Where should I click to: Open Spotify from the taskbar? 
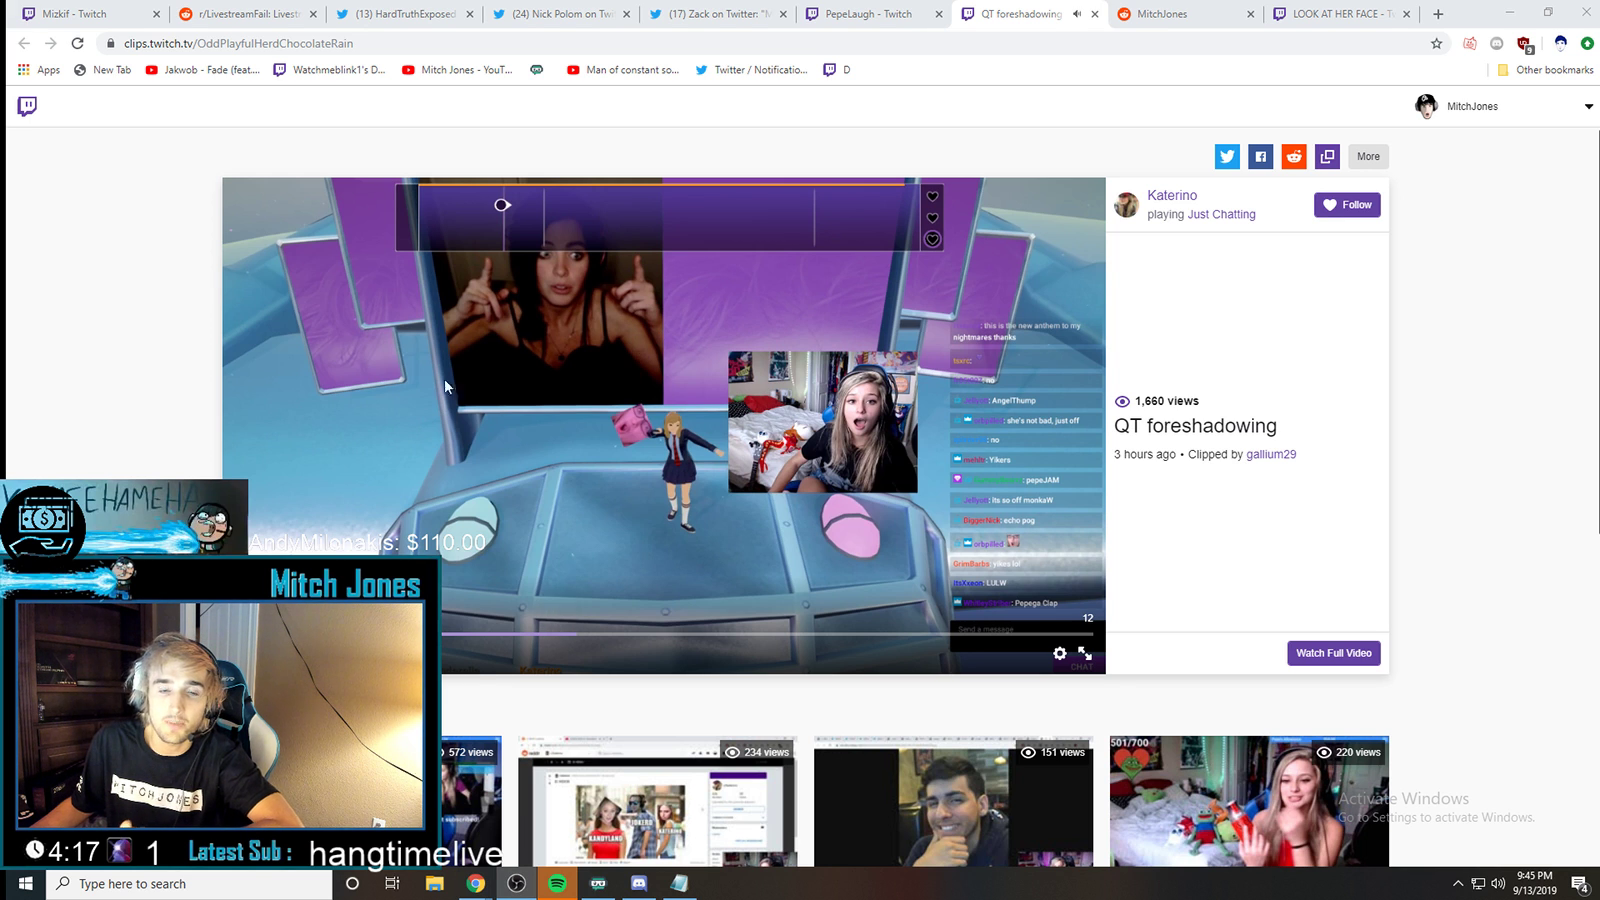point(557,884)
